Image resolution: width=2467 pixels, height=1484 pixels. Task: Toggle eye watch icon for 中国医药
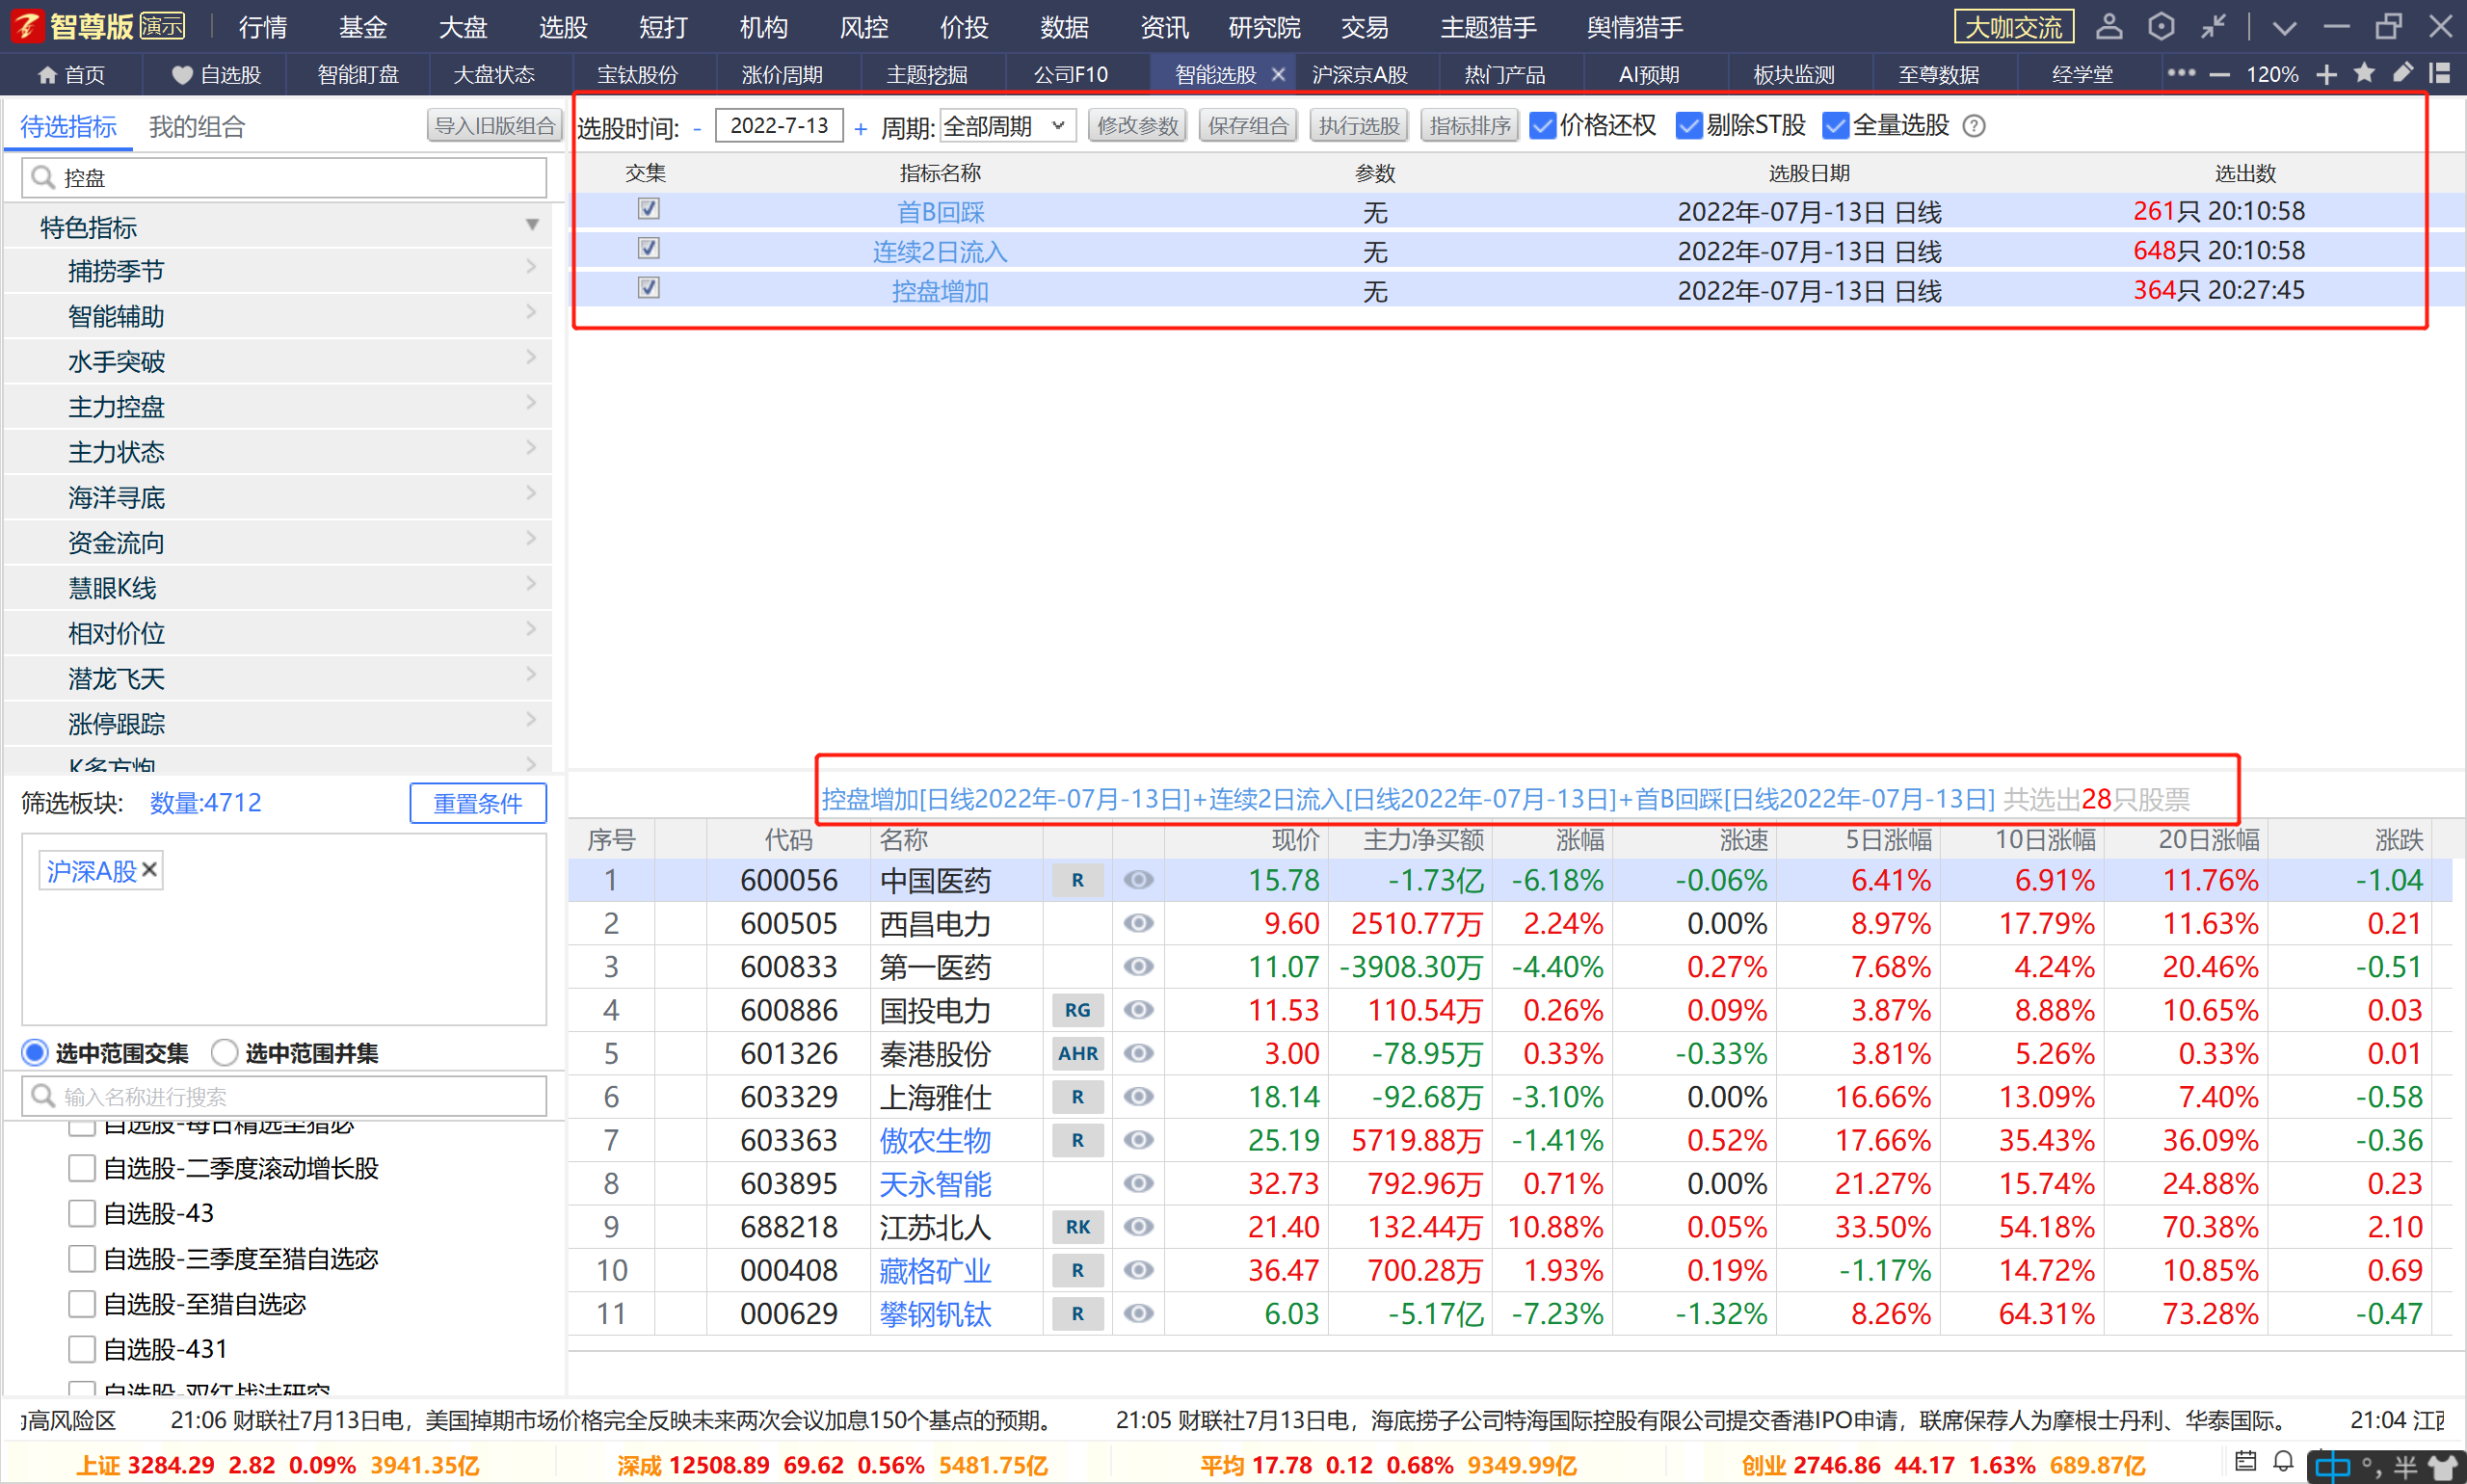[x=1138, y=880]
